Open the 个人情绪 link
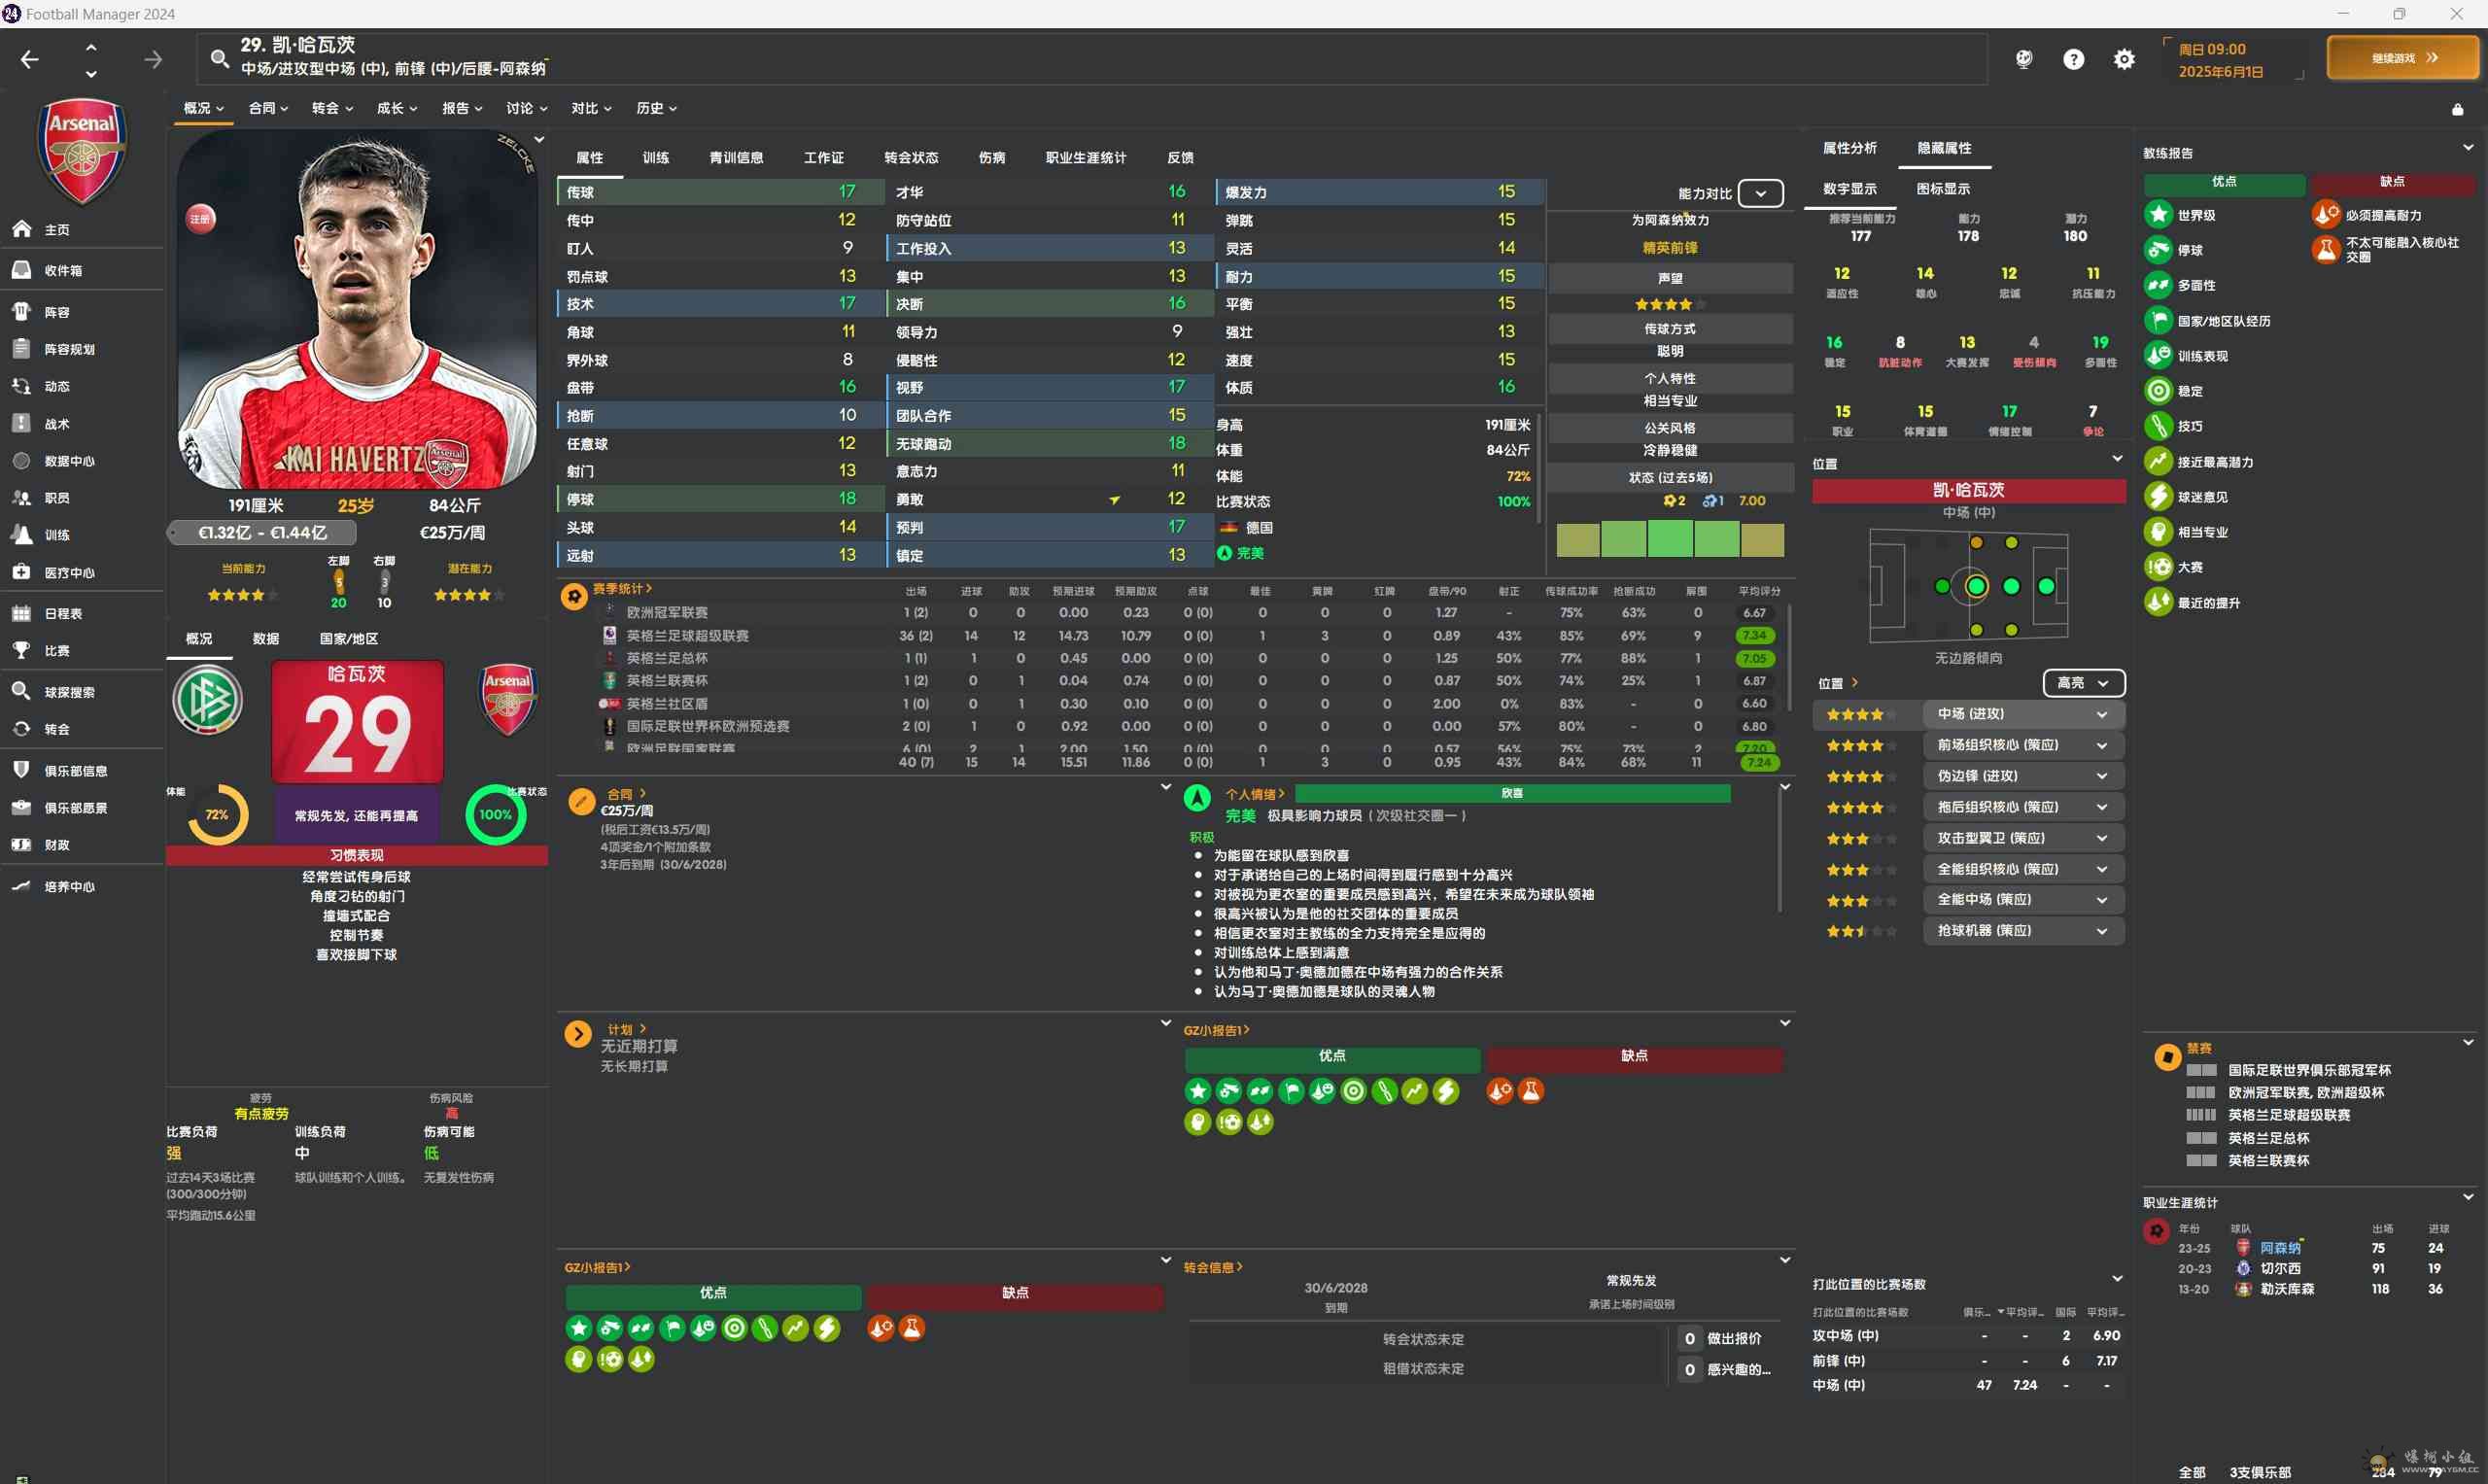2488x1484 pixels. (1254, 793)
